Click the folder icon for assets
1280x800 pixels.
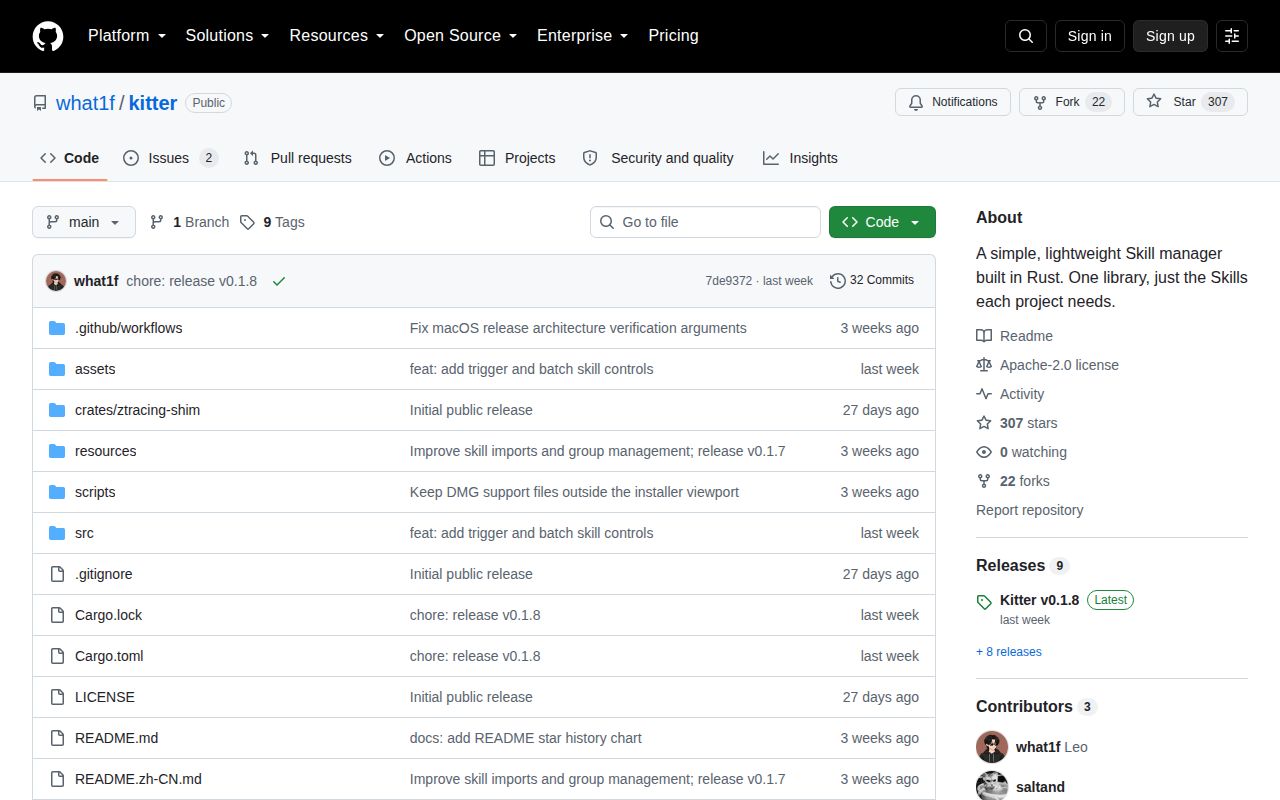coord(57,369)
